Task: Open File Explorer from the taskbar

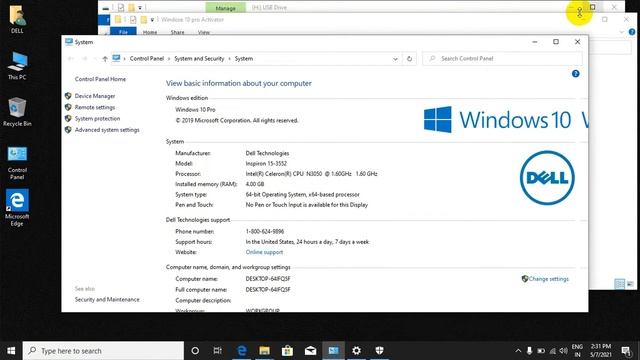Action: click(264, 351)
